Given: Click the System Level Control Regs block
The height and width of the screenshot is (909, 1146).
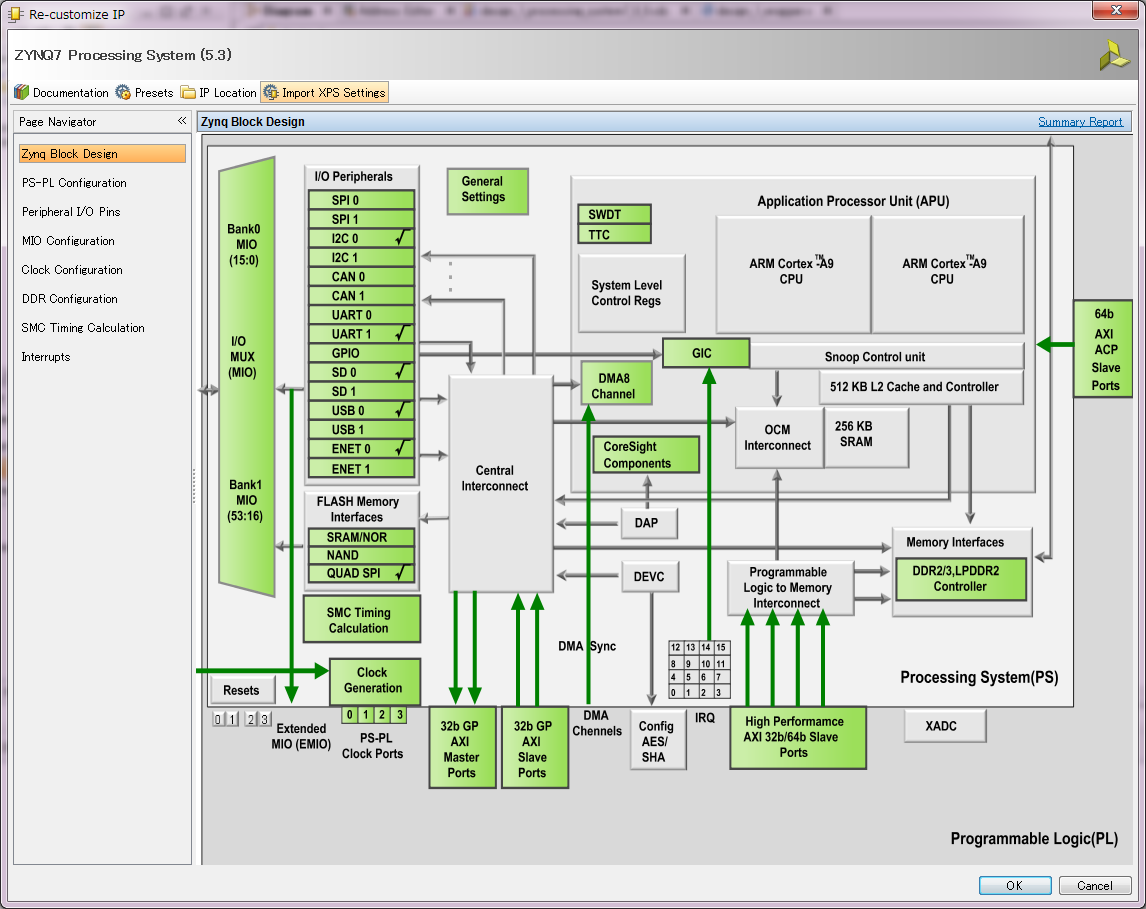Looking at the screenshot, I should click(631, 293).
